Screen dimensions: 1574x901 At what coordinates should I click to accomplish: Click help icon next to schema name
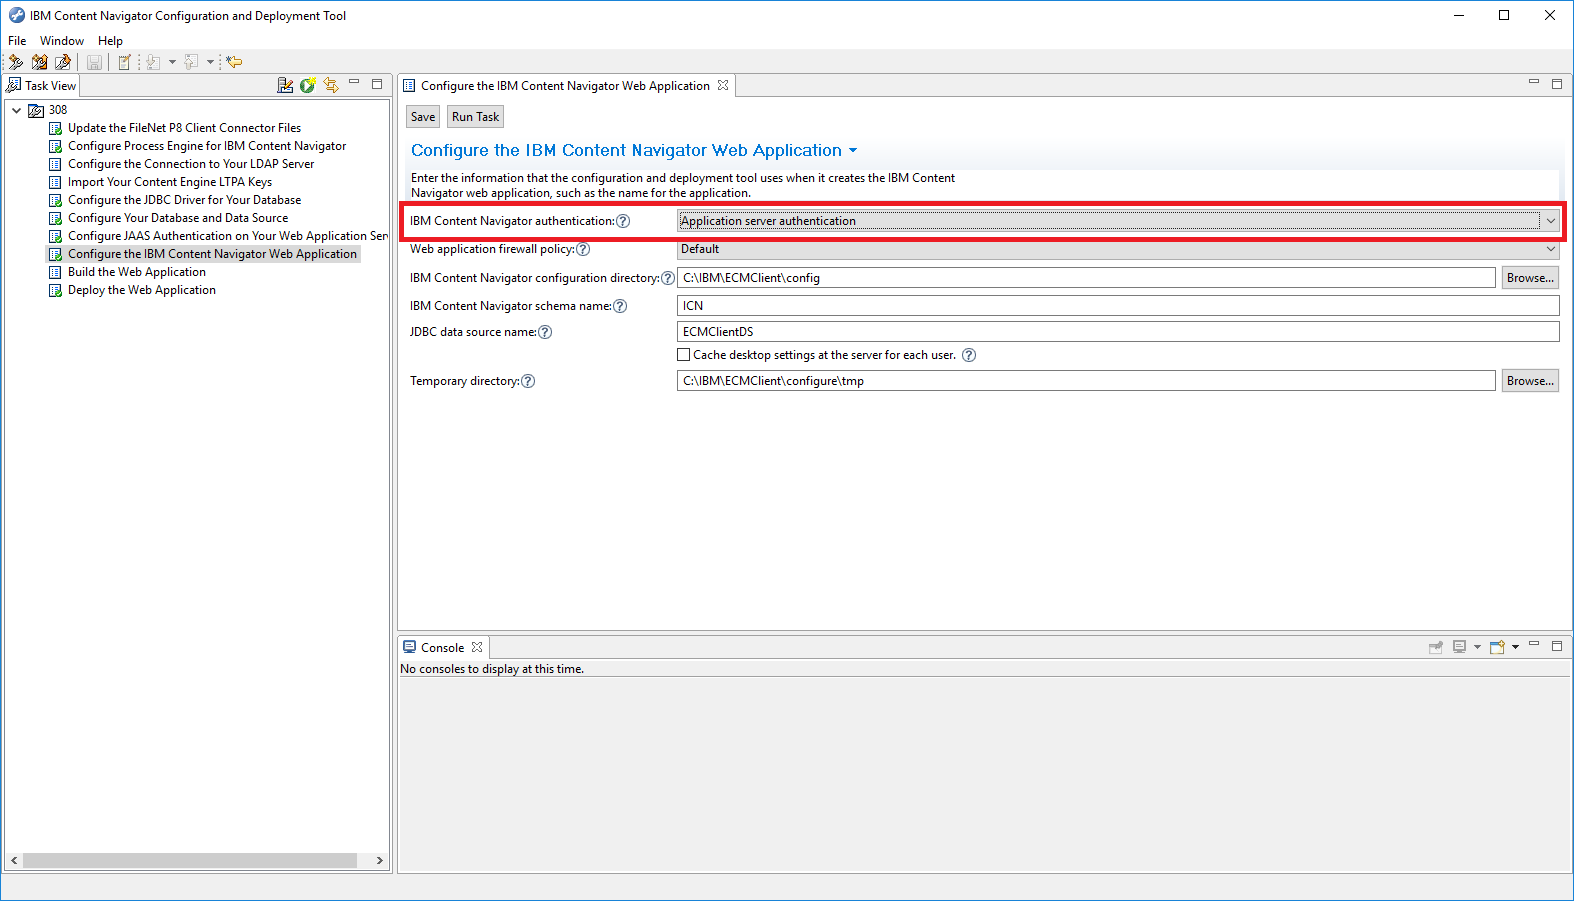click(x=620, y=306)
